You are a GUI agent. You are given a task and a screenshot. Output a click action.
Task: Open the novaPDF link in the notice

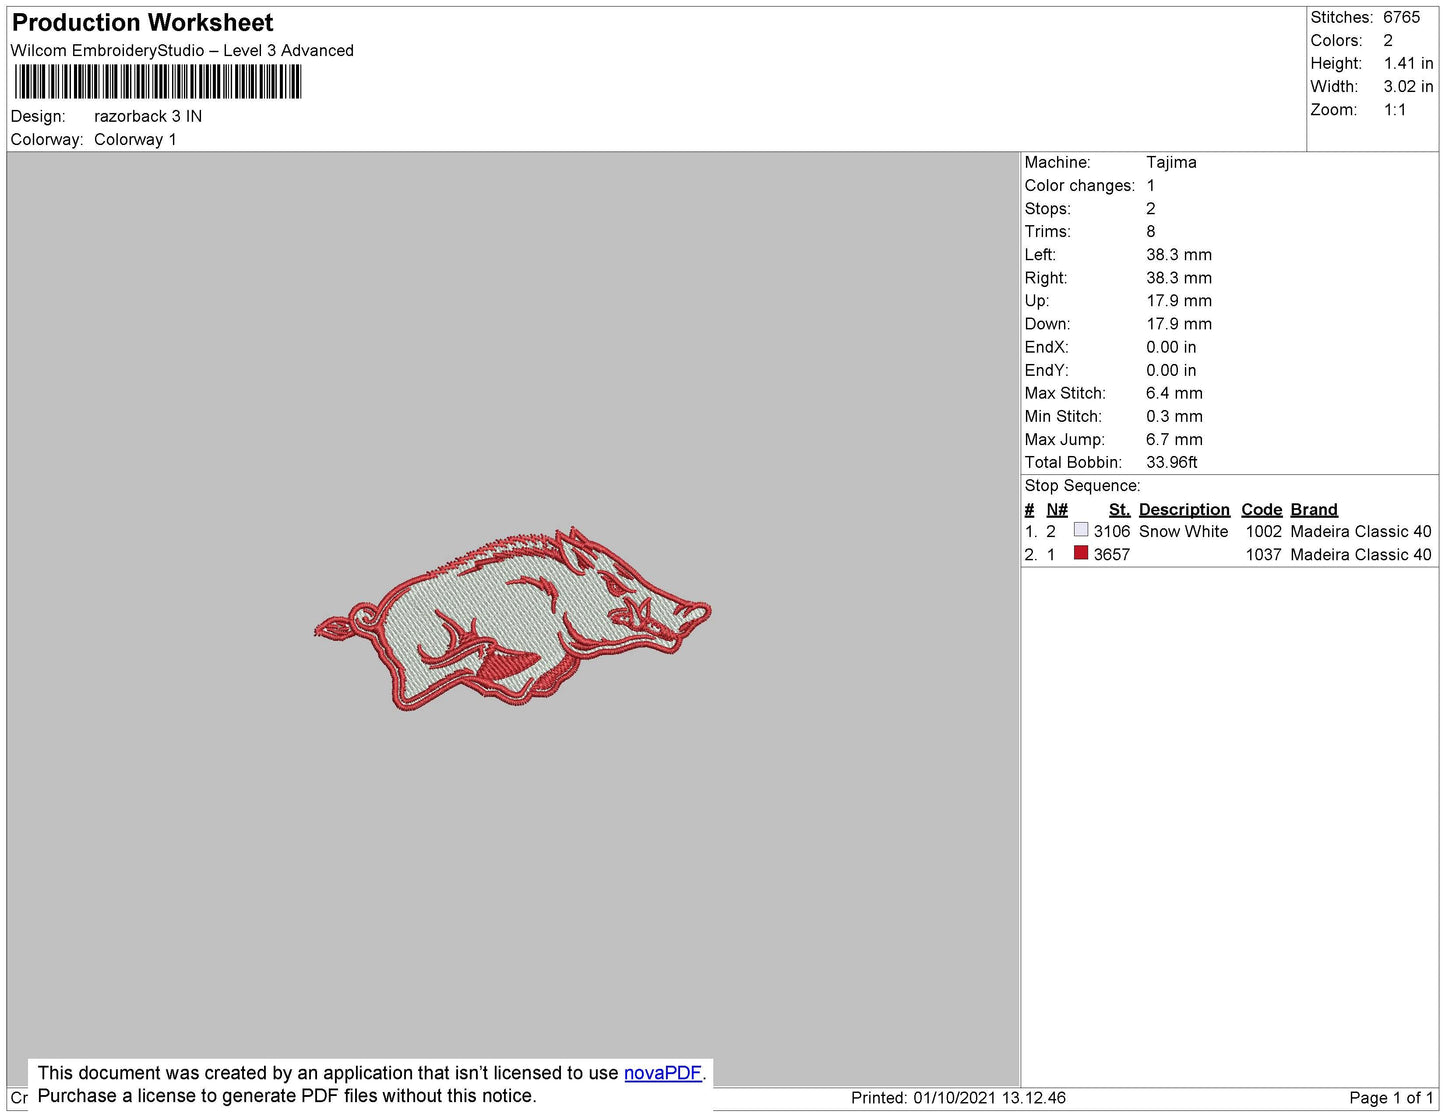coord(663,1073)
